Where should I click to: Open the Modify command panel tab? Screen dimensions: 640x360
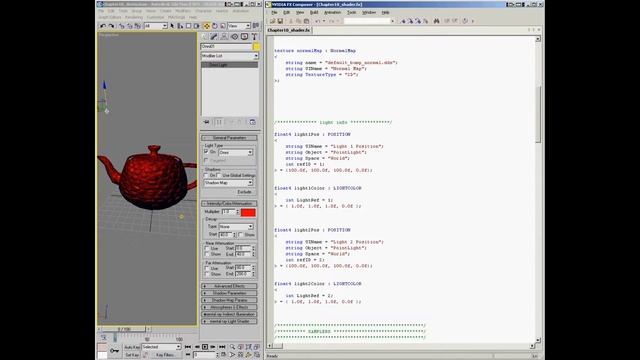pyautogui.click(x=214, y=37)
